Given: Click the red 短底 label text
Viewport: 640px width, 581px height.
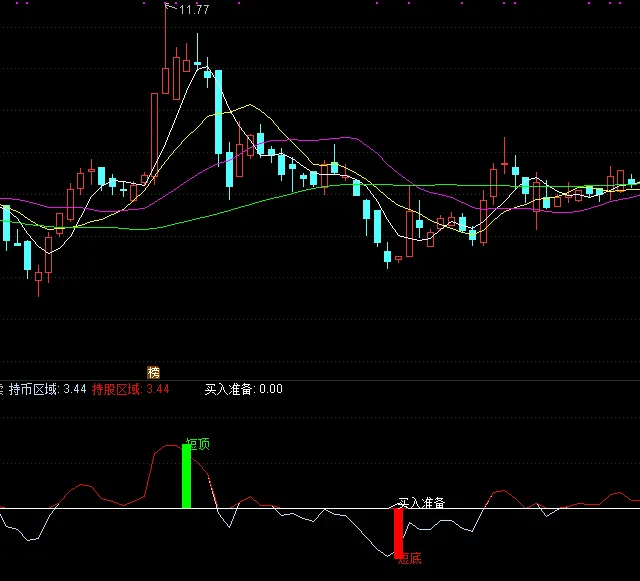Looking at the screenshot, I should pyautogui.click(x=409, y=559).
